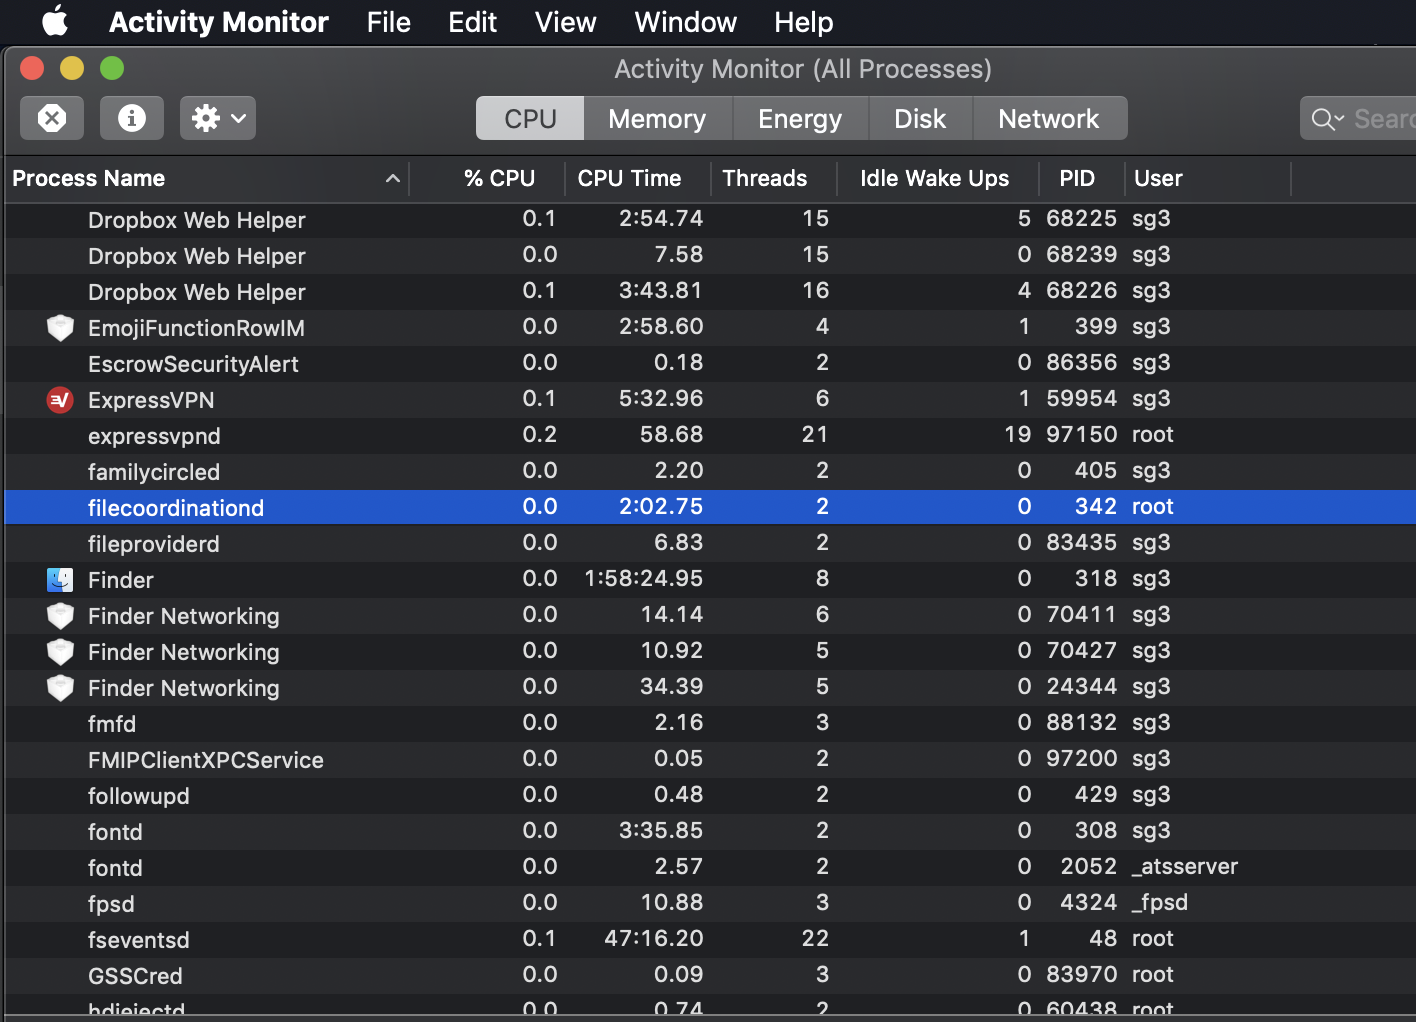Image resolution: width=1416 pixels, height=1022 pixels.
Task: Switch to the CPU tab
Action: pos(530,118)
